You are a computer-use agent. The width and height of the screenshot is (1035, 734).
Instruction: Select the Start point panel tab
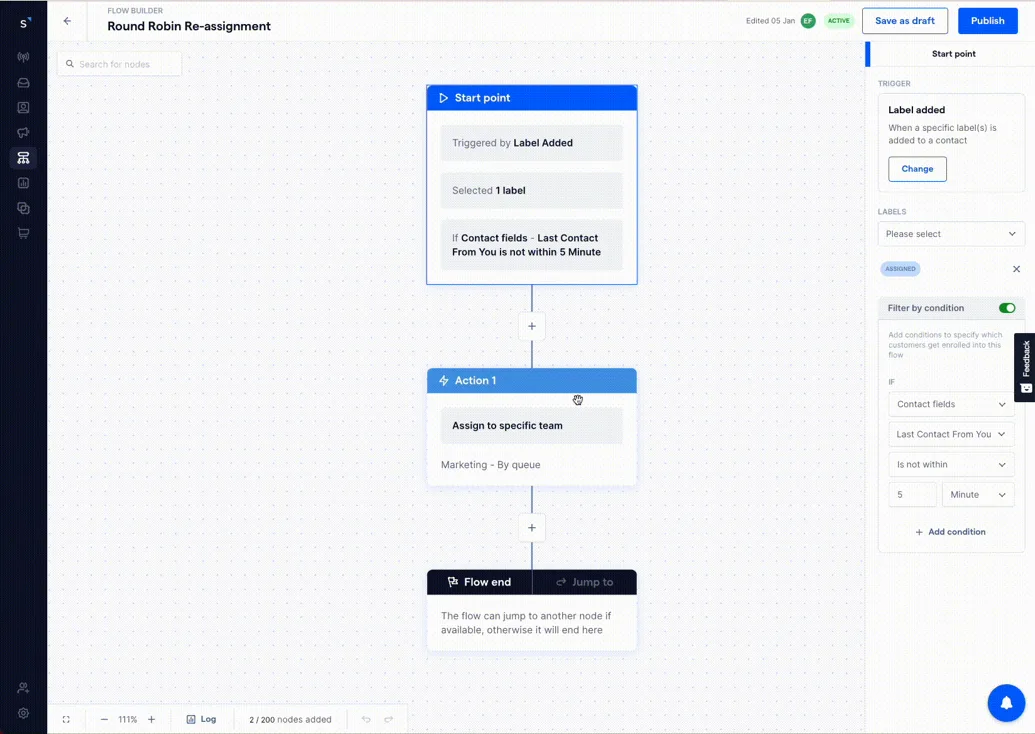pyautogui.click(x=953, y=54)
